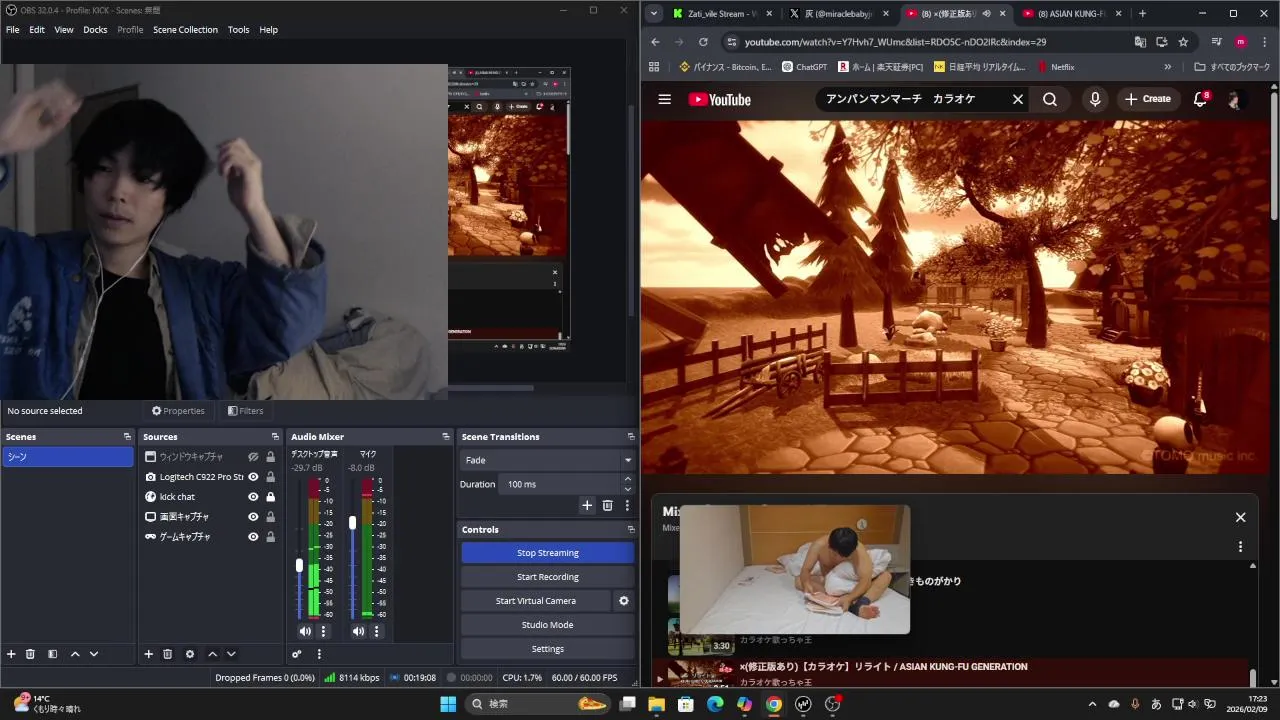Open advanced audio properties gears icon
Image resolution: width=1280 pixels, height=720 pixels.
tap(297, 654)
